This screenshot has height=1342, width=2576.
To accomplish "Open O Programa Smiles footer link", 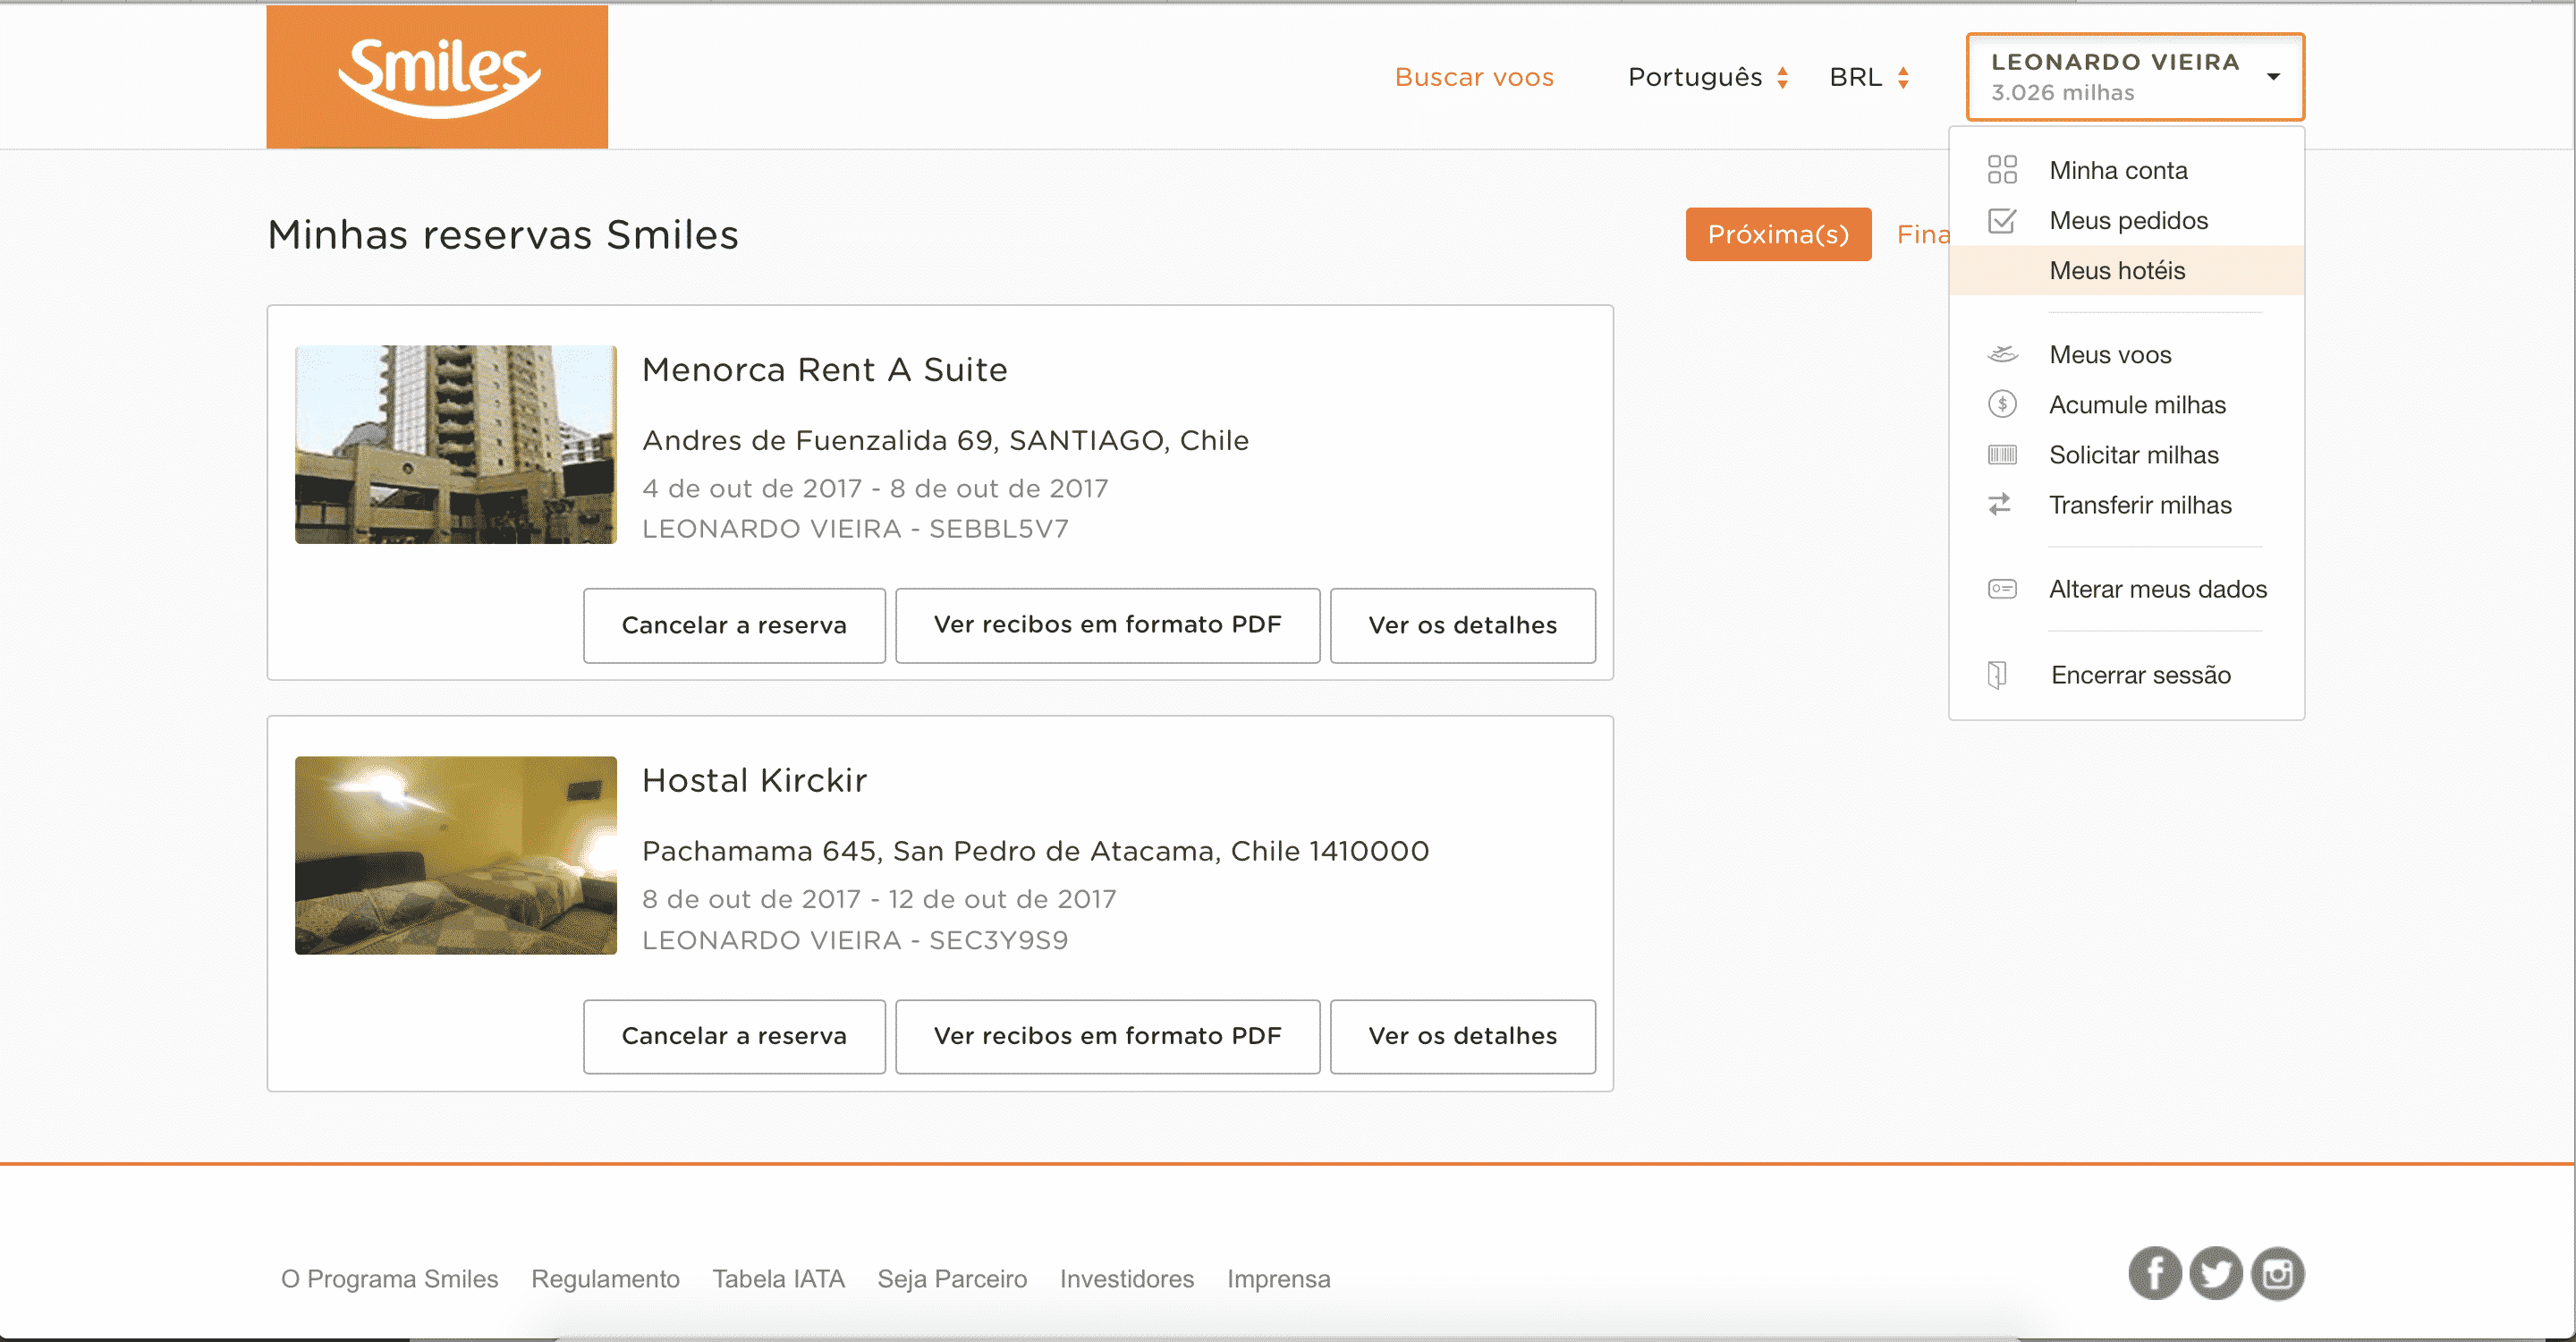I will pos(389,1278).
